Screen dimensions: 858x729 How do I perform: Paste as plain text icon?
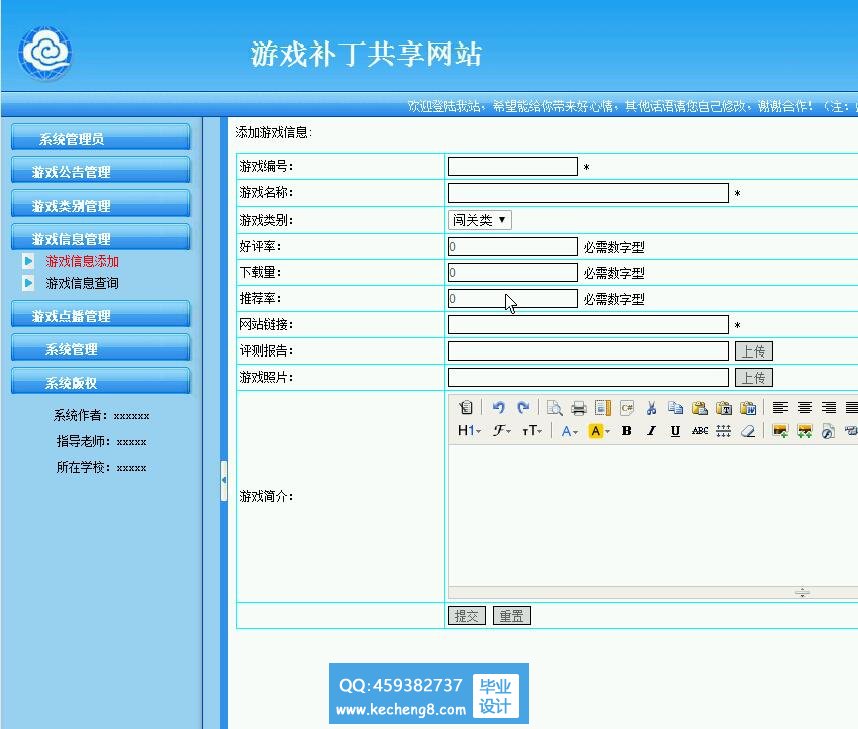(x=723, y=408)
